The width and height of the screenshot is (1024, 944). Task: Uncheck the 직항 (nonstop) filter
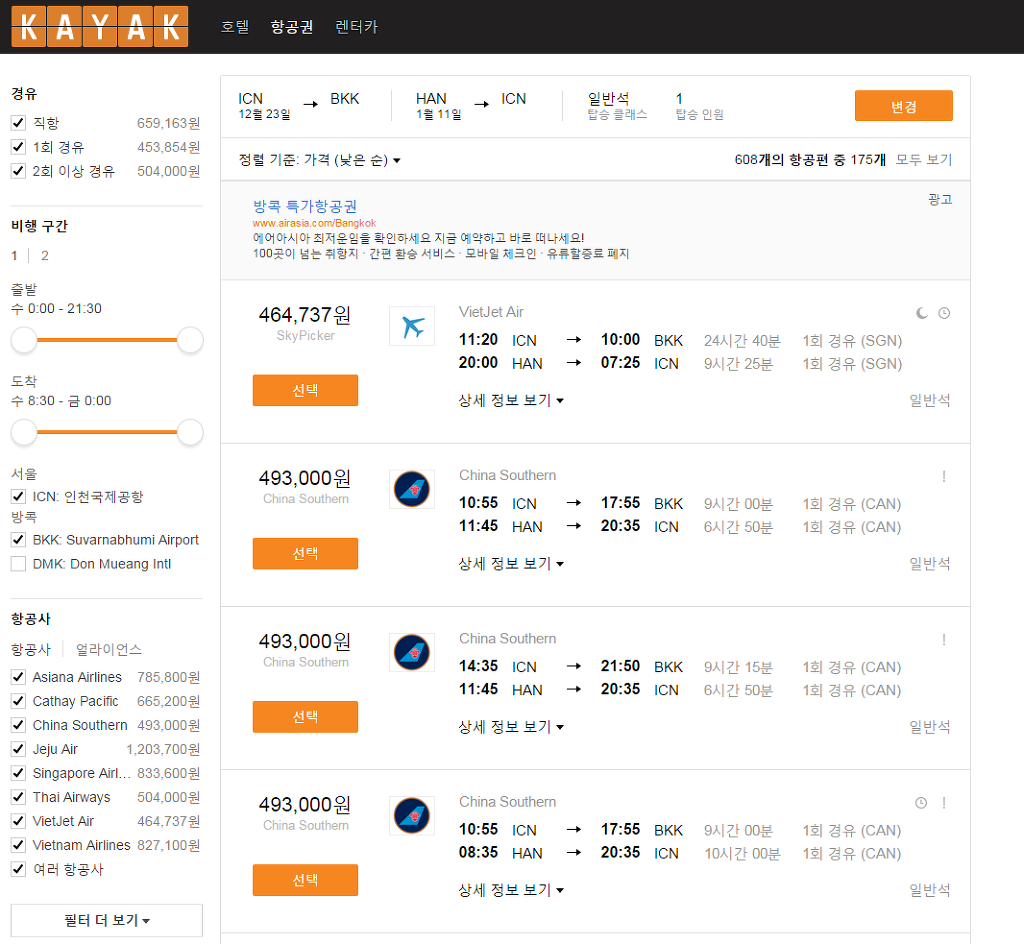(x=18, y=123)
